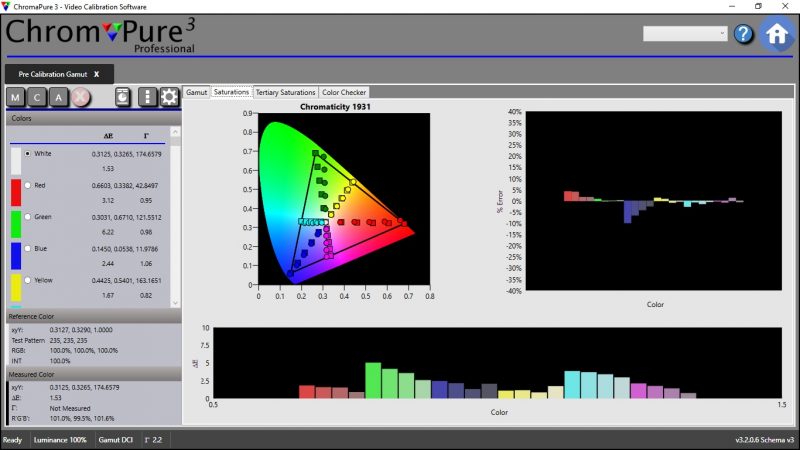Open the Color Checker tab
Screen dimensions: 800x450
(x=344, y=92)
